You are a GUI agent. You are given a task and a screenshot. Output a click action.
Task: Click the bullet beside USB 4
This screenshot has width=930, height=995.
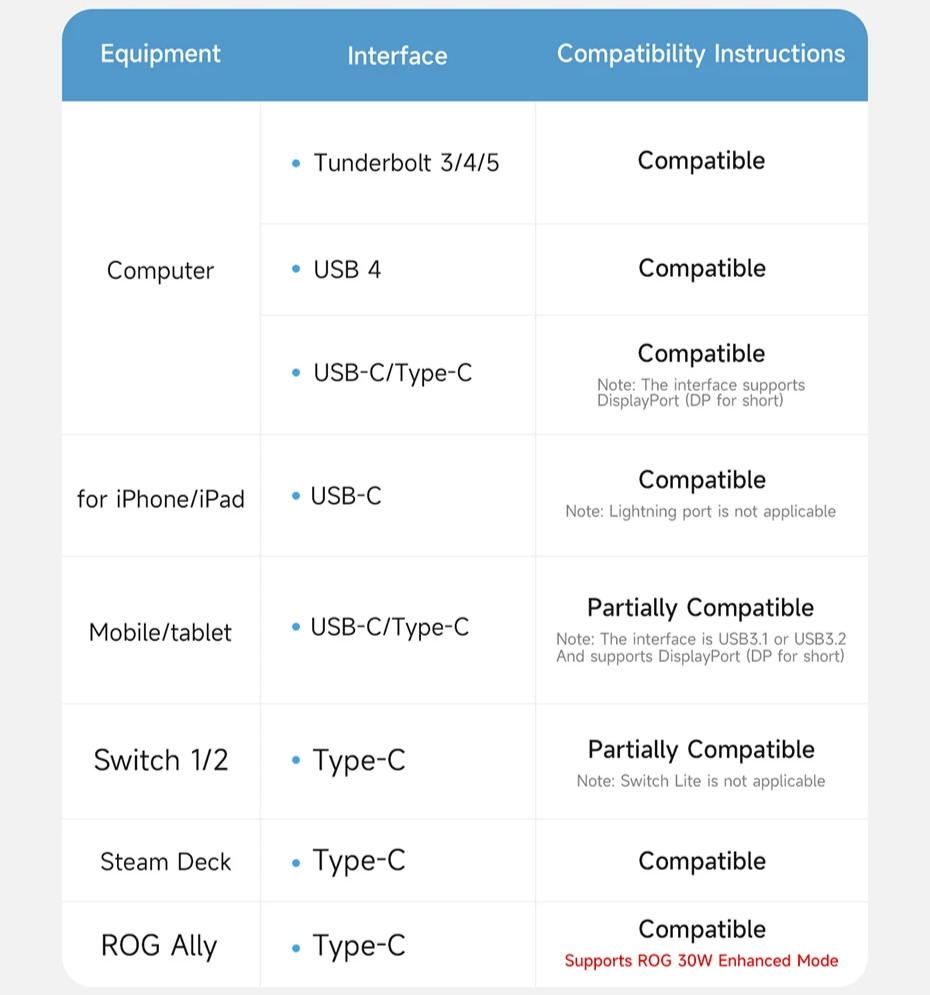(x=296, y=269)
